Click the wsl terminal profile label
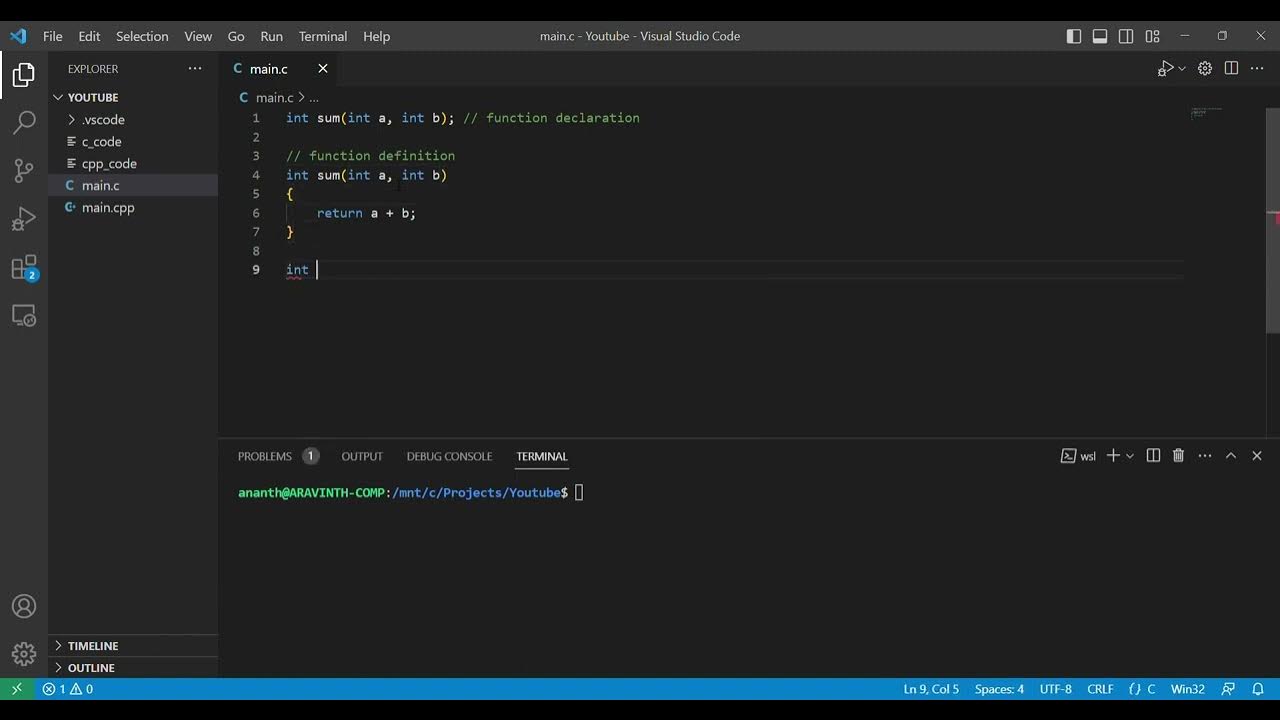Image resolution: width=1280 pixels, height=720 pixels. [x=1079, y=456]
